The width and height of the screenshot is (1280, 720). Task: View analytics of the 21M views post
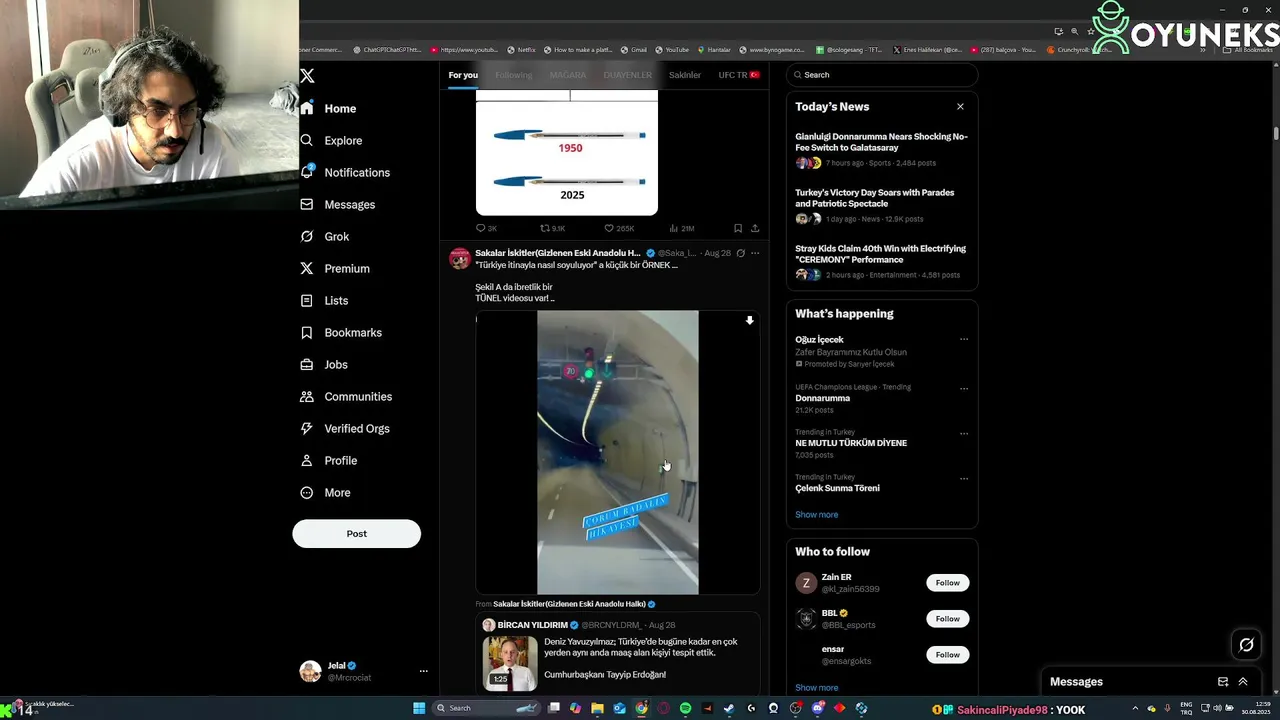(x=681, y=228)
